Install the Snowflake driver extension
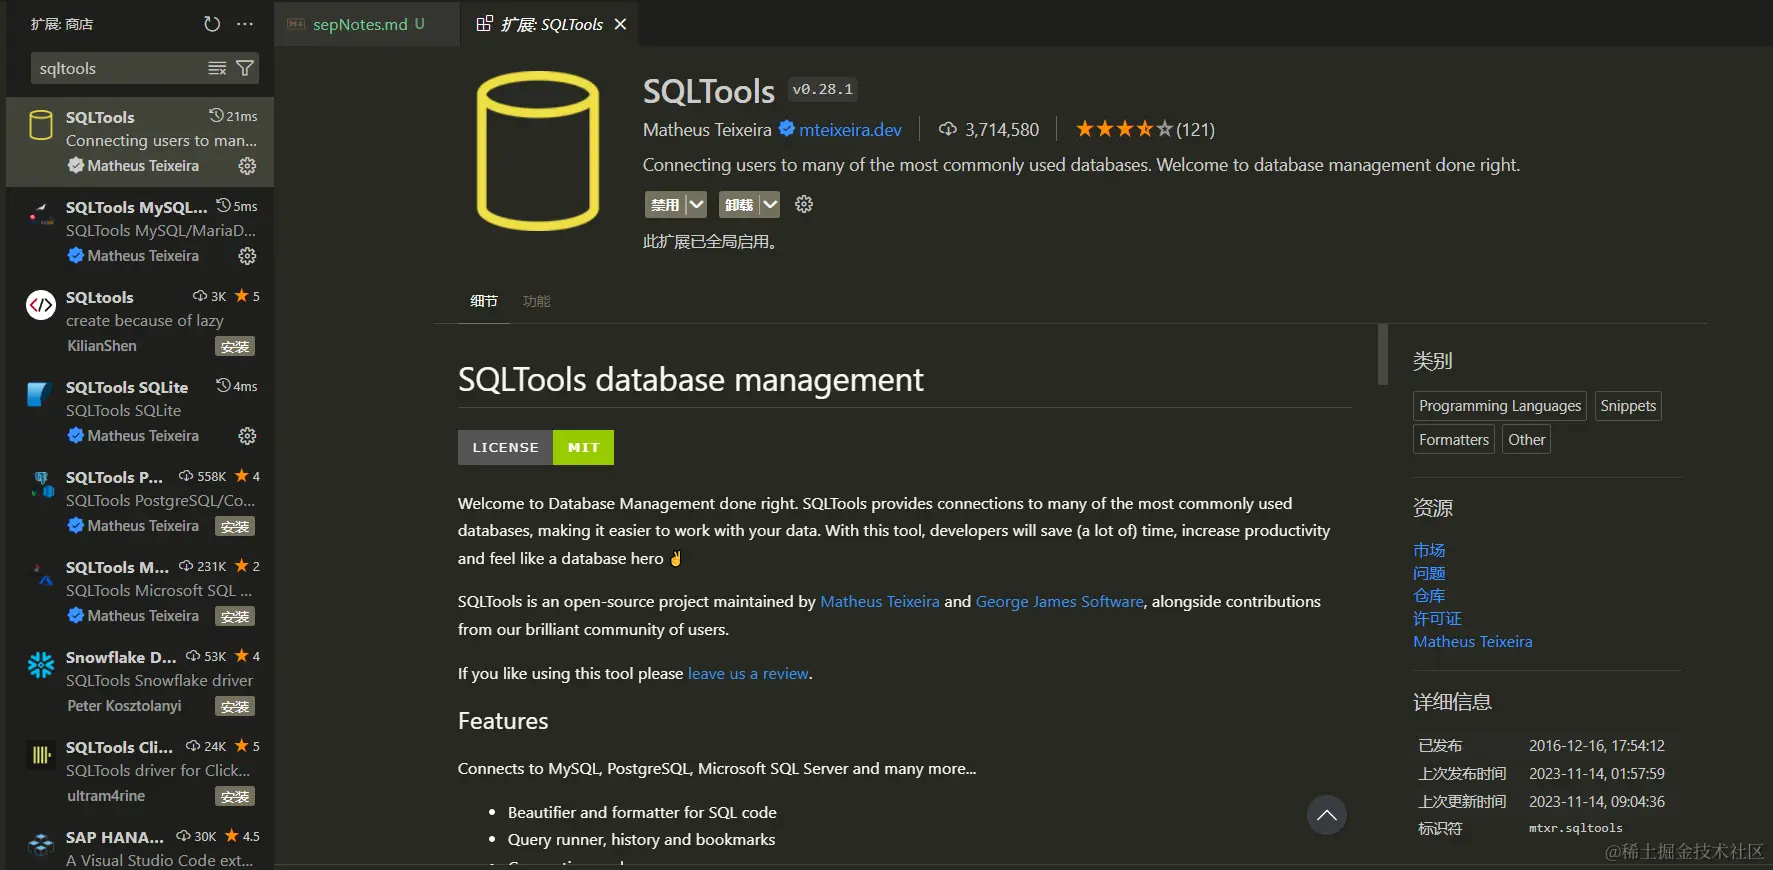This screenshot has width=1773, height=870. (235, 707)
